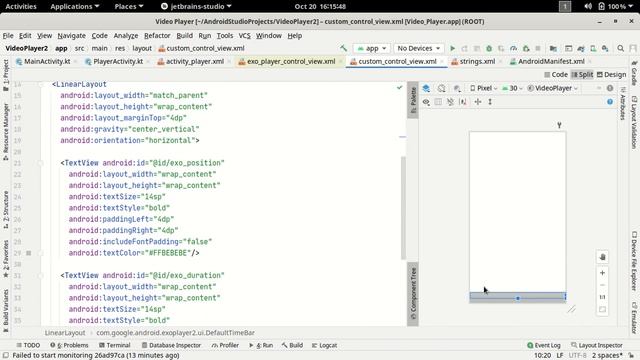The width and height of the screenshot is (640, 360).
Task: Open the No Devices dropdown
Action: pyautogui.click(x=418, y=48)
